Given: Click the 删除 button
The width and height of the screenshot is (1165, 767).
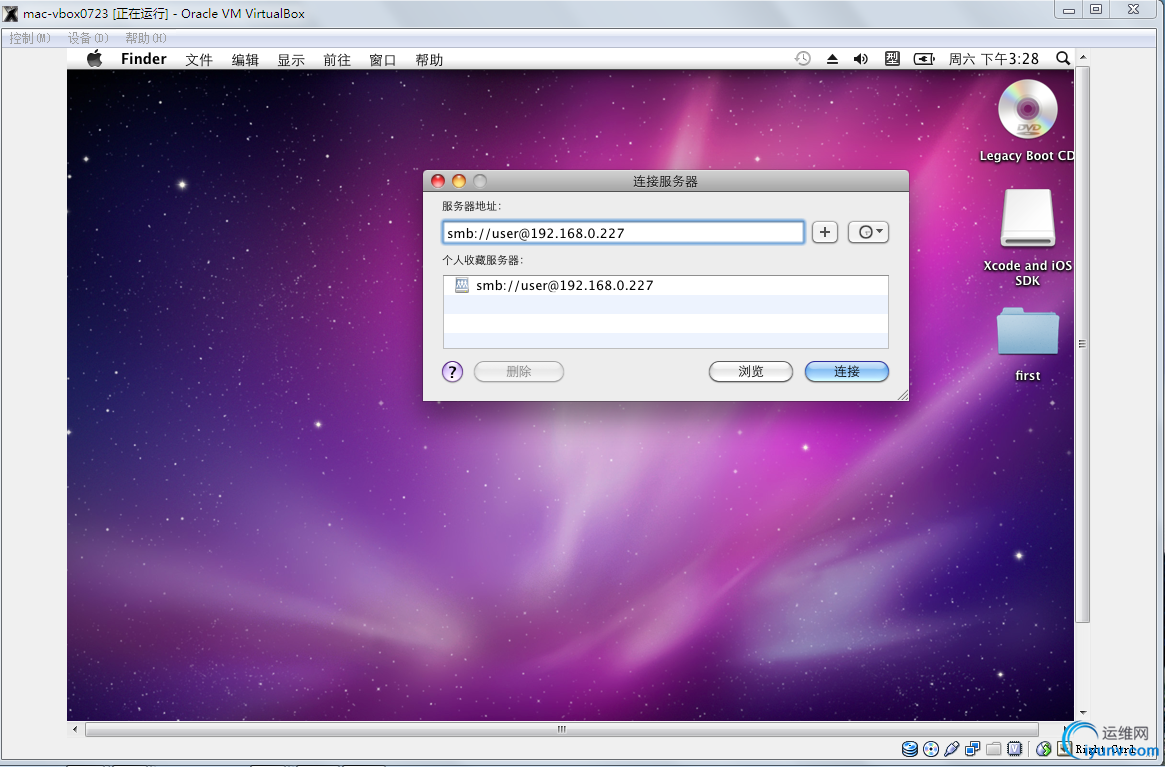Looking at the screenshot, I should [x=519, y=372].
